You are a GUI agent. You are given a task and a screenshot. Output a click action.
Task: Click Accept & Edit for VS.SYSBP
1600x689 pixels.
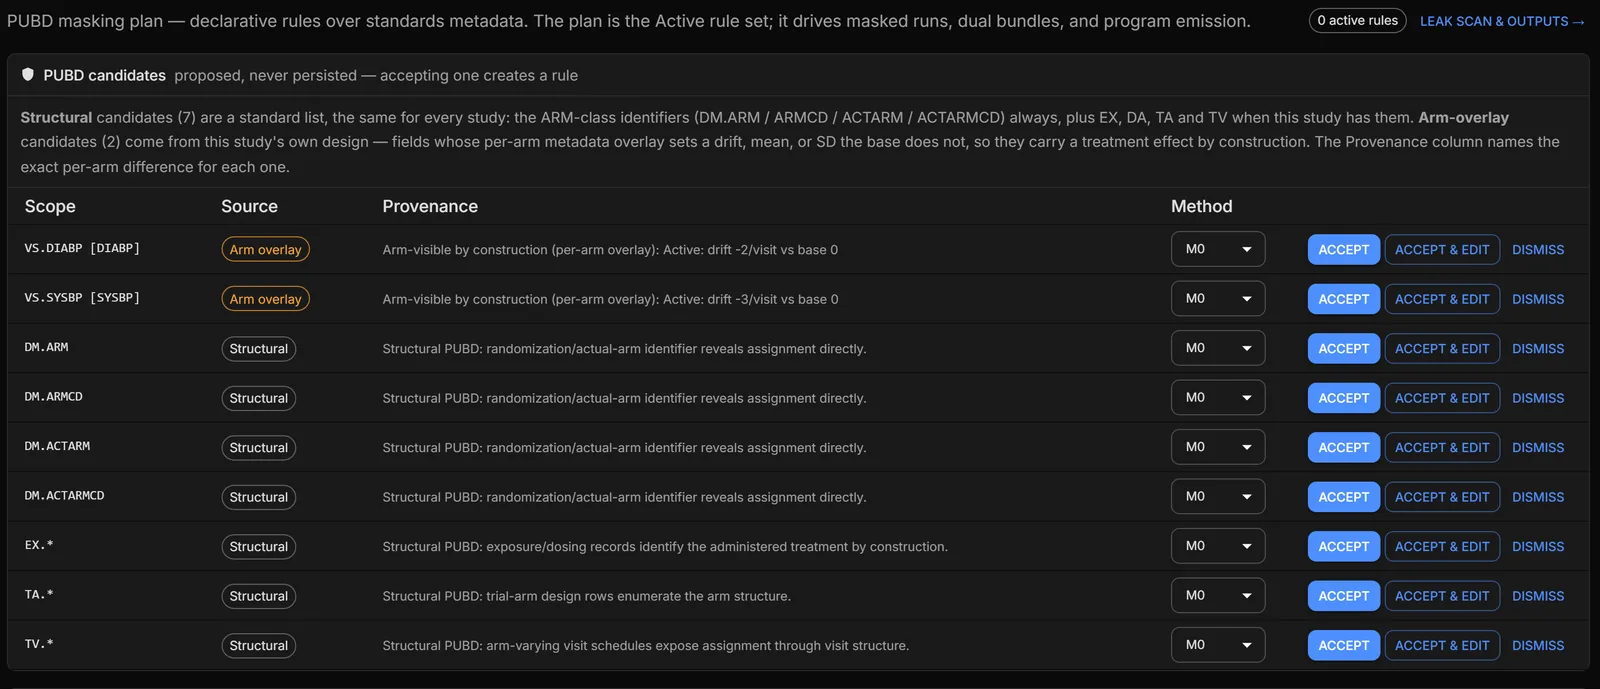(x=1442, y=299)
